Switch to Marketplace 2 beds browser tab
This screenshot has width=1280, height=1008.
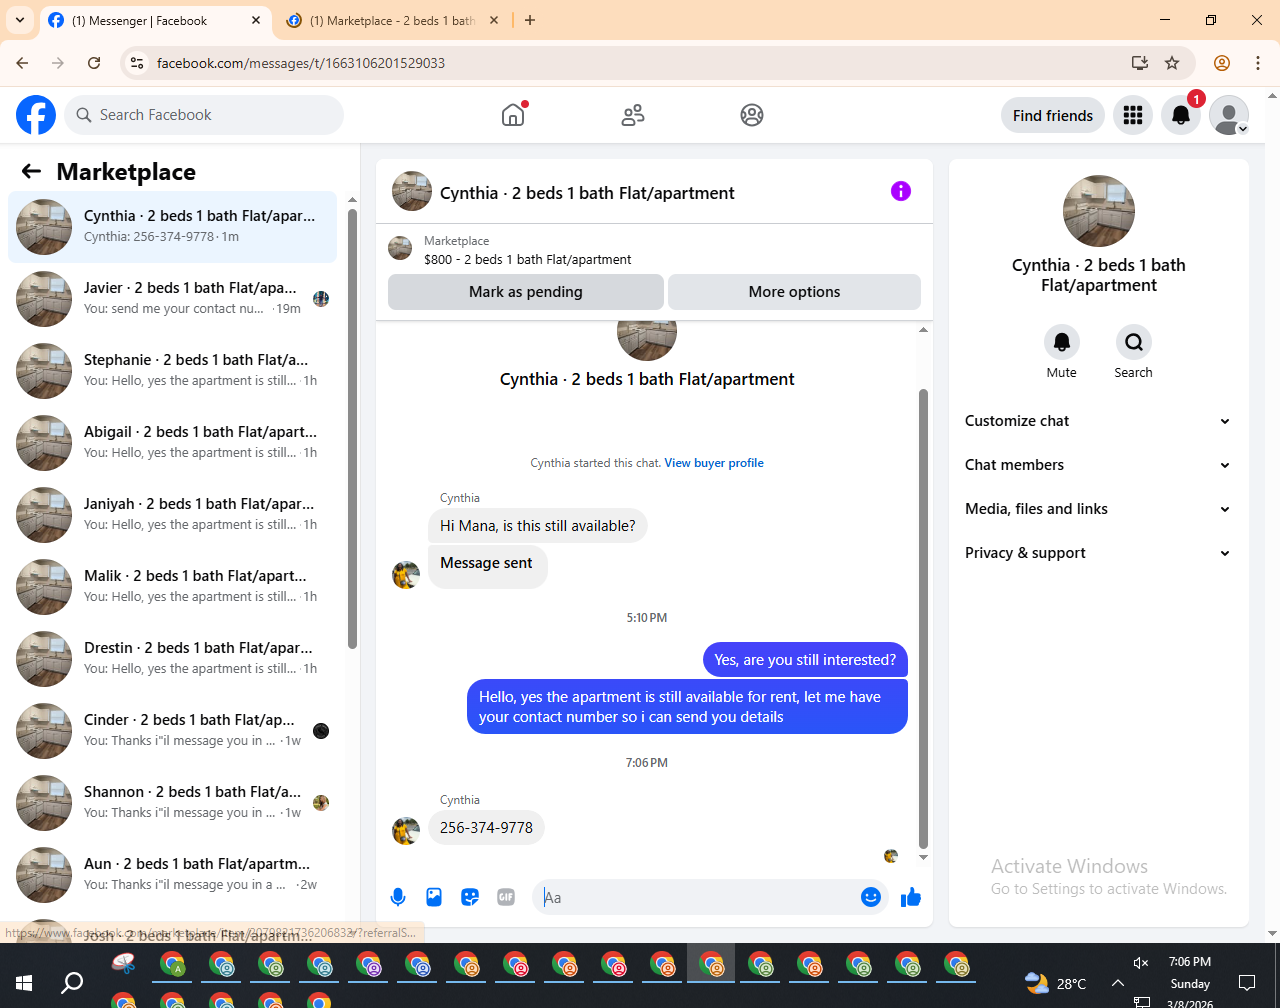click(x=392, y=20)
